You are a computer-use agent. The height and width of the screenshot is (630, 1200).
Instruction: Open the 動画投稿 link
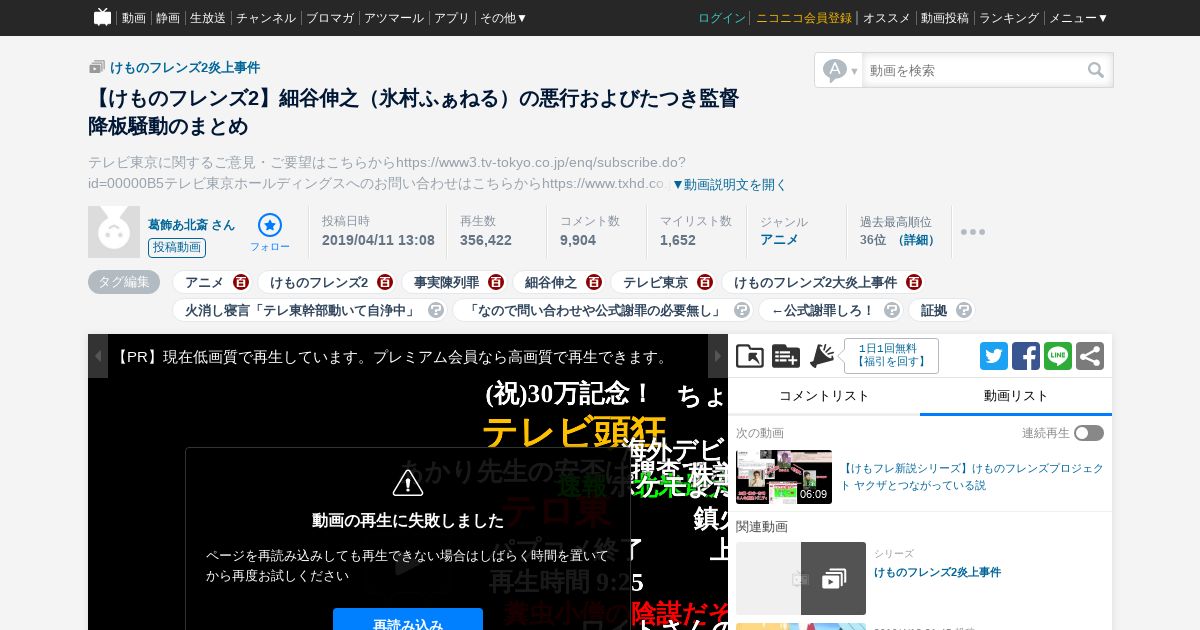click(945, 18)
